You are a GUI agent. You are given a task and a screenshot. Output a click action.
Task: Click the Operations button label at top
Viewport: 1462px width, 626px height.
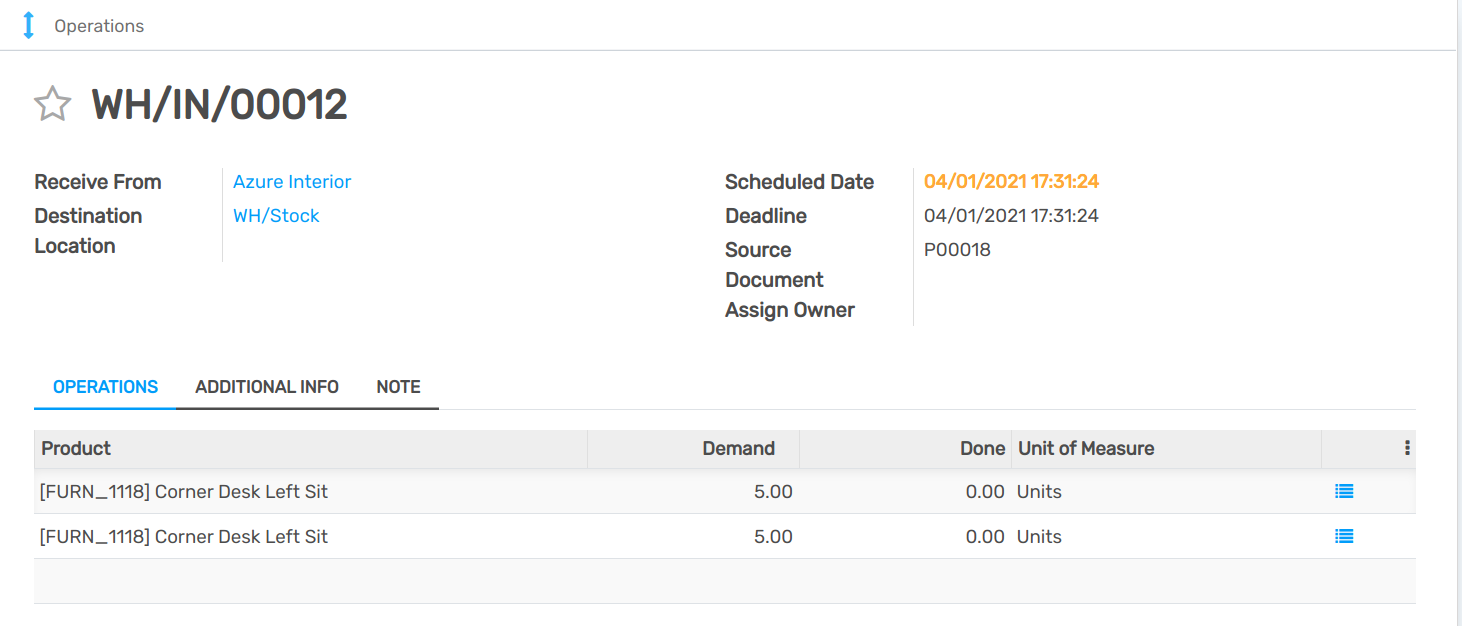pyautogui.click(x=99, y=26)
